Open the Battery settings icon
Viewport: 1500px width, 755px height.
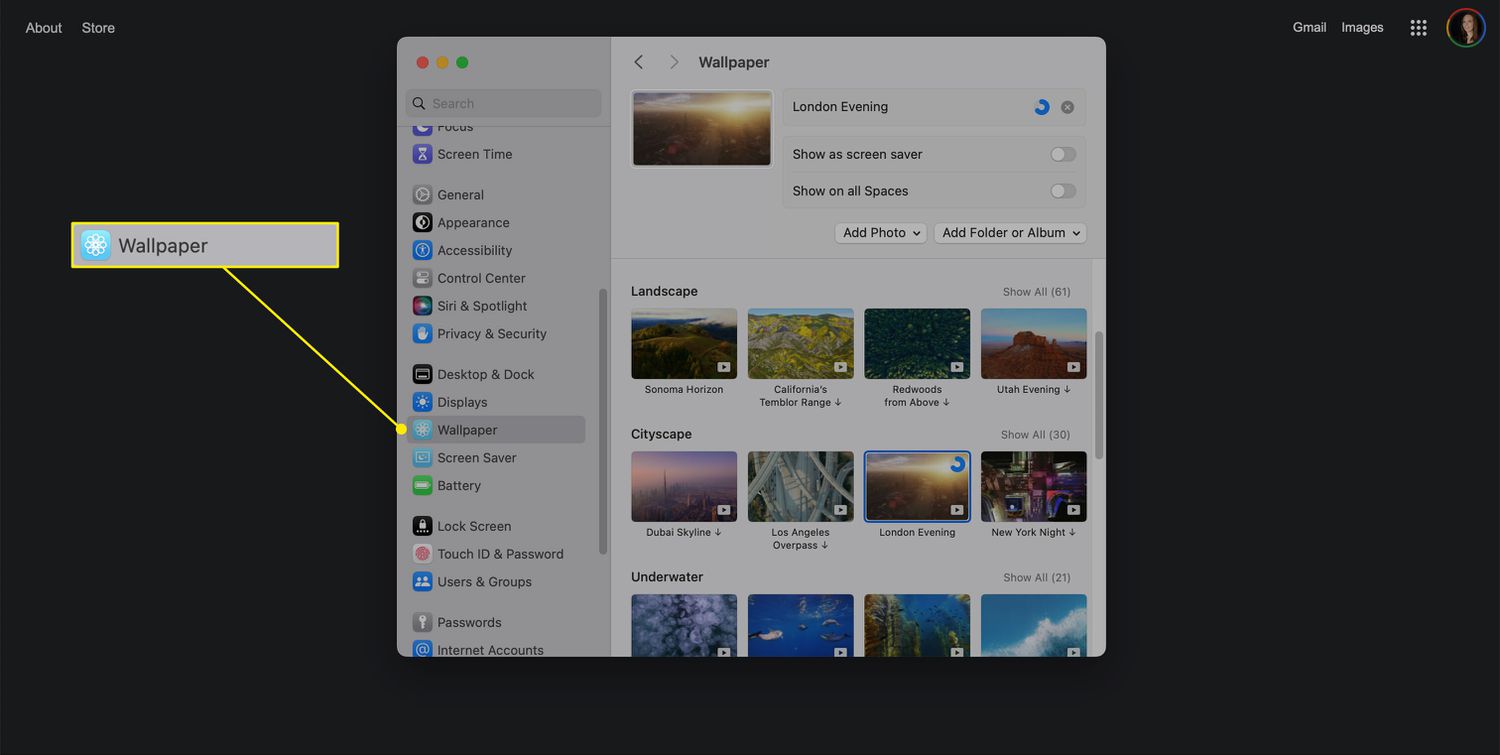coord(422,486)
